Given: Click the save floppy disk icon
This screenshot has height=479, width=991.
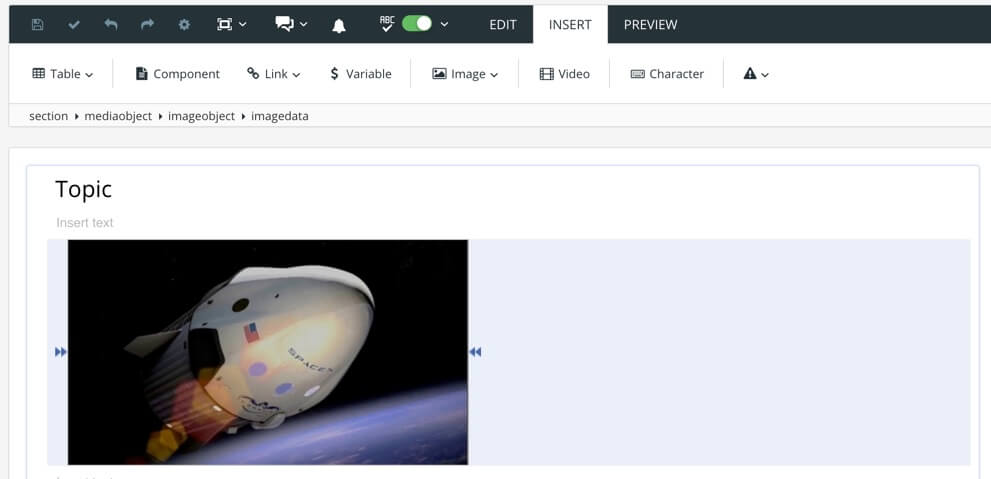Looking at the screenshot, I should pyautogui.click(x=37, y=25).
